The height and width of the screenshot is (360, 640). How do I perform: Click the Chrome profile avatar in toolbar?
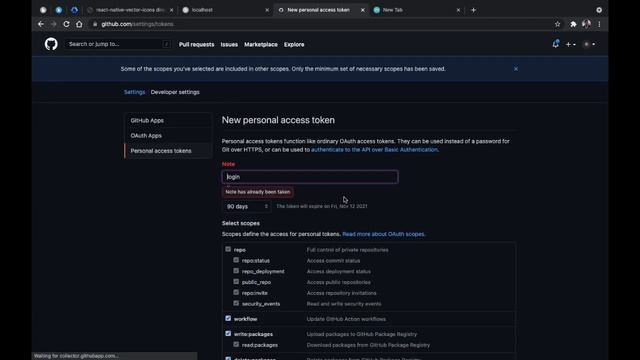click(587, 24)
